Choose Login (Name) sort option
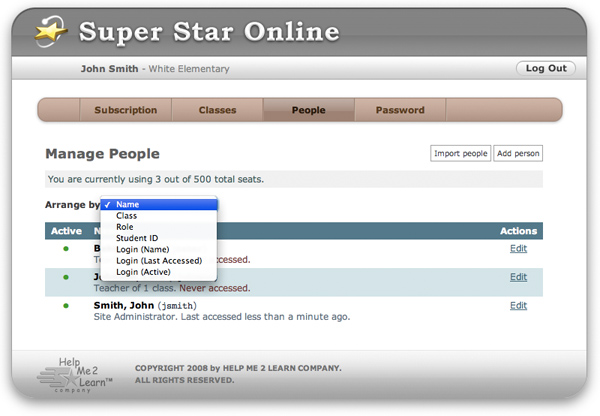The image size is (600, 416). pos(143,249)
